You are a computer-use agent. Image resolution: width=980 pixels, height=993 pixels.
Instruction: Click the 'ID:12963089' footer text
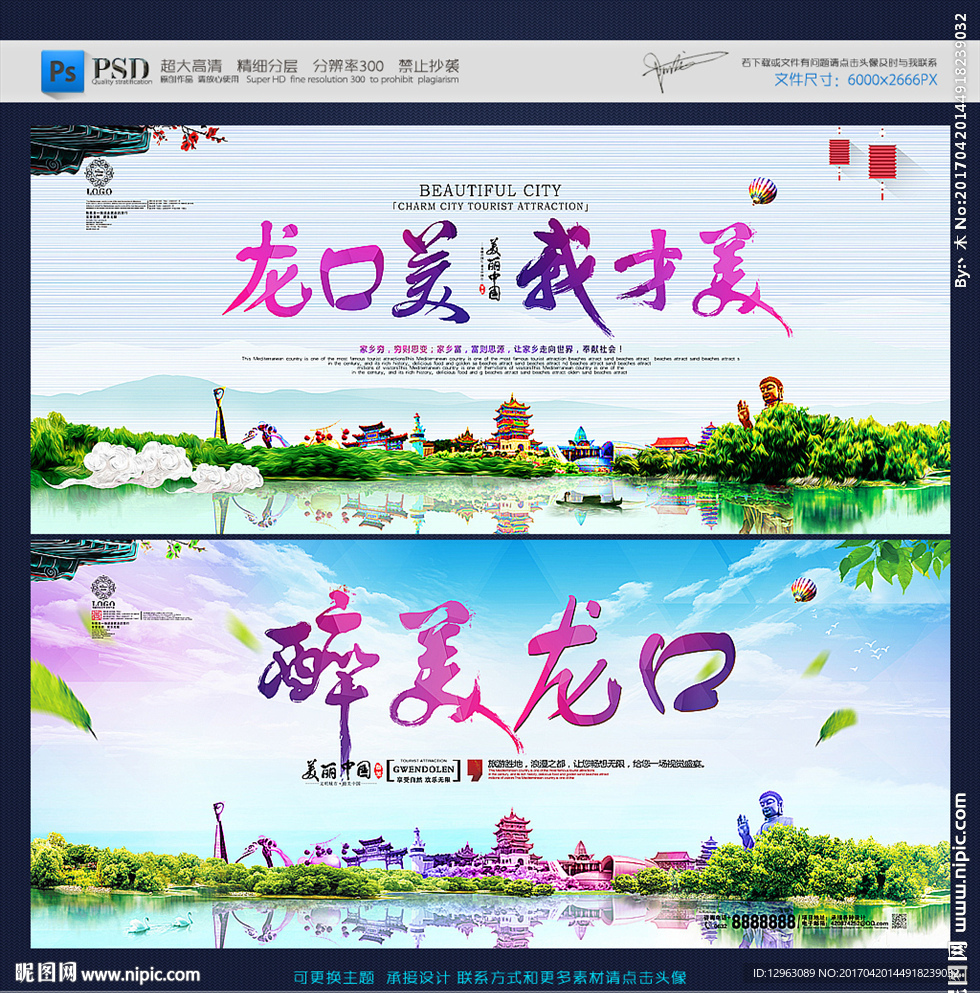coord(785,973)
